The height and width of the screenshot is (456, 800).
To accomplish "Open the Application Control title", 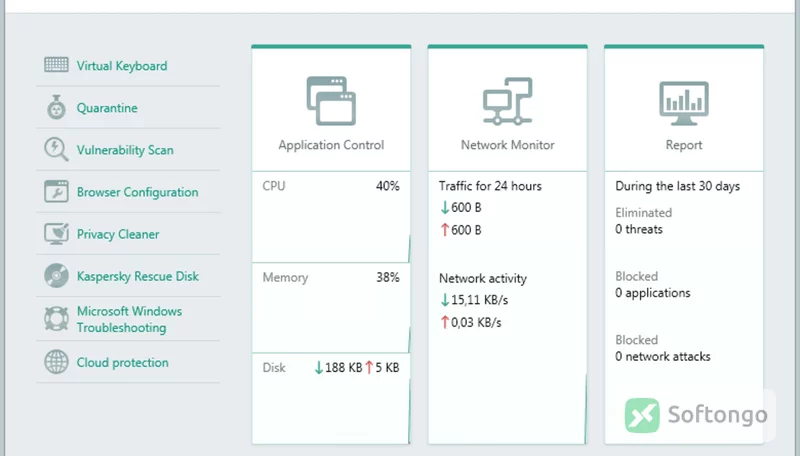I will point(331,145).
